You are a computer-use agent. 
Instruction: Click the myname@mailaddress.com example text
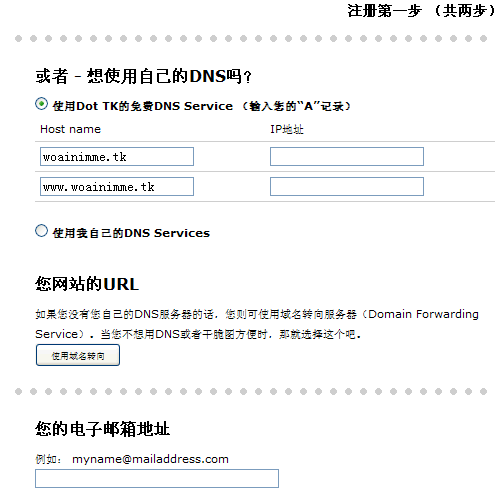(150, 459)
